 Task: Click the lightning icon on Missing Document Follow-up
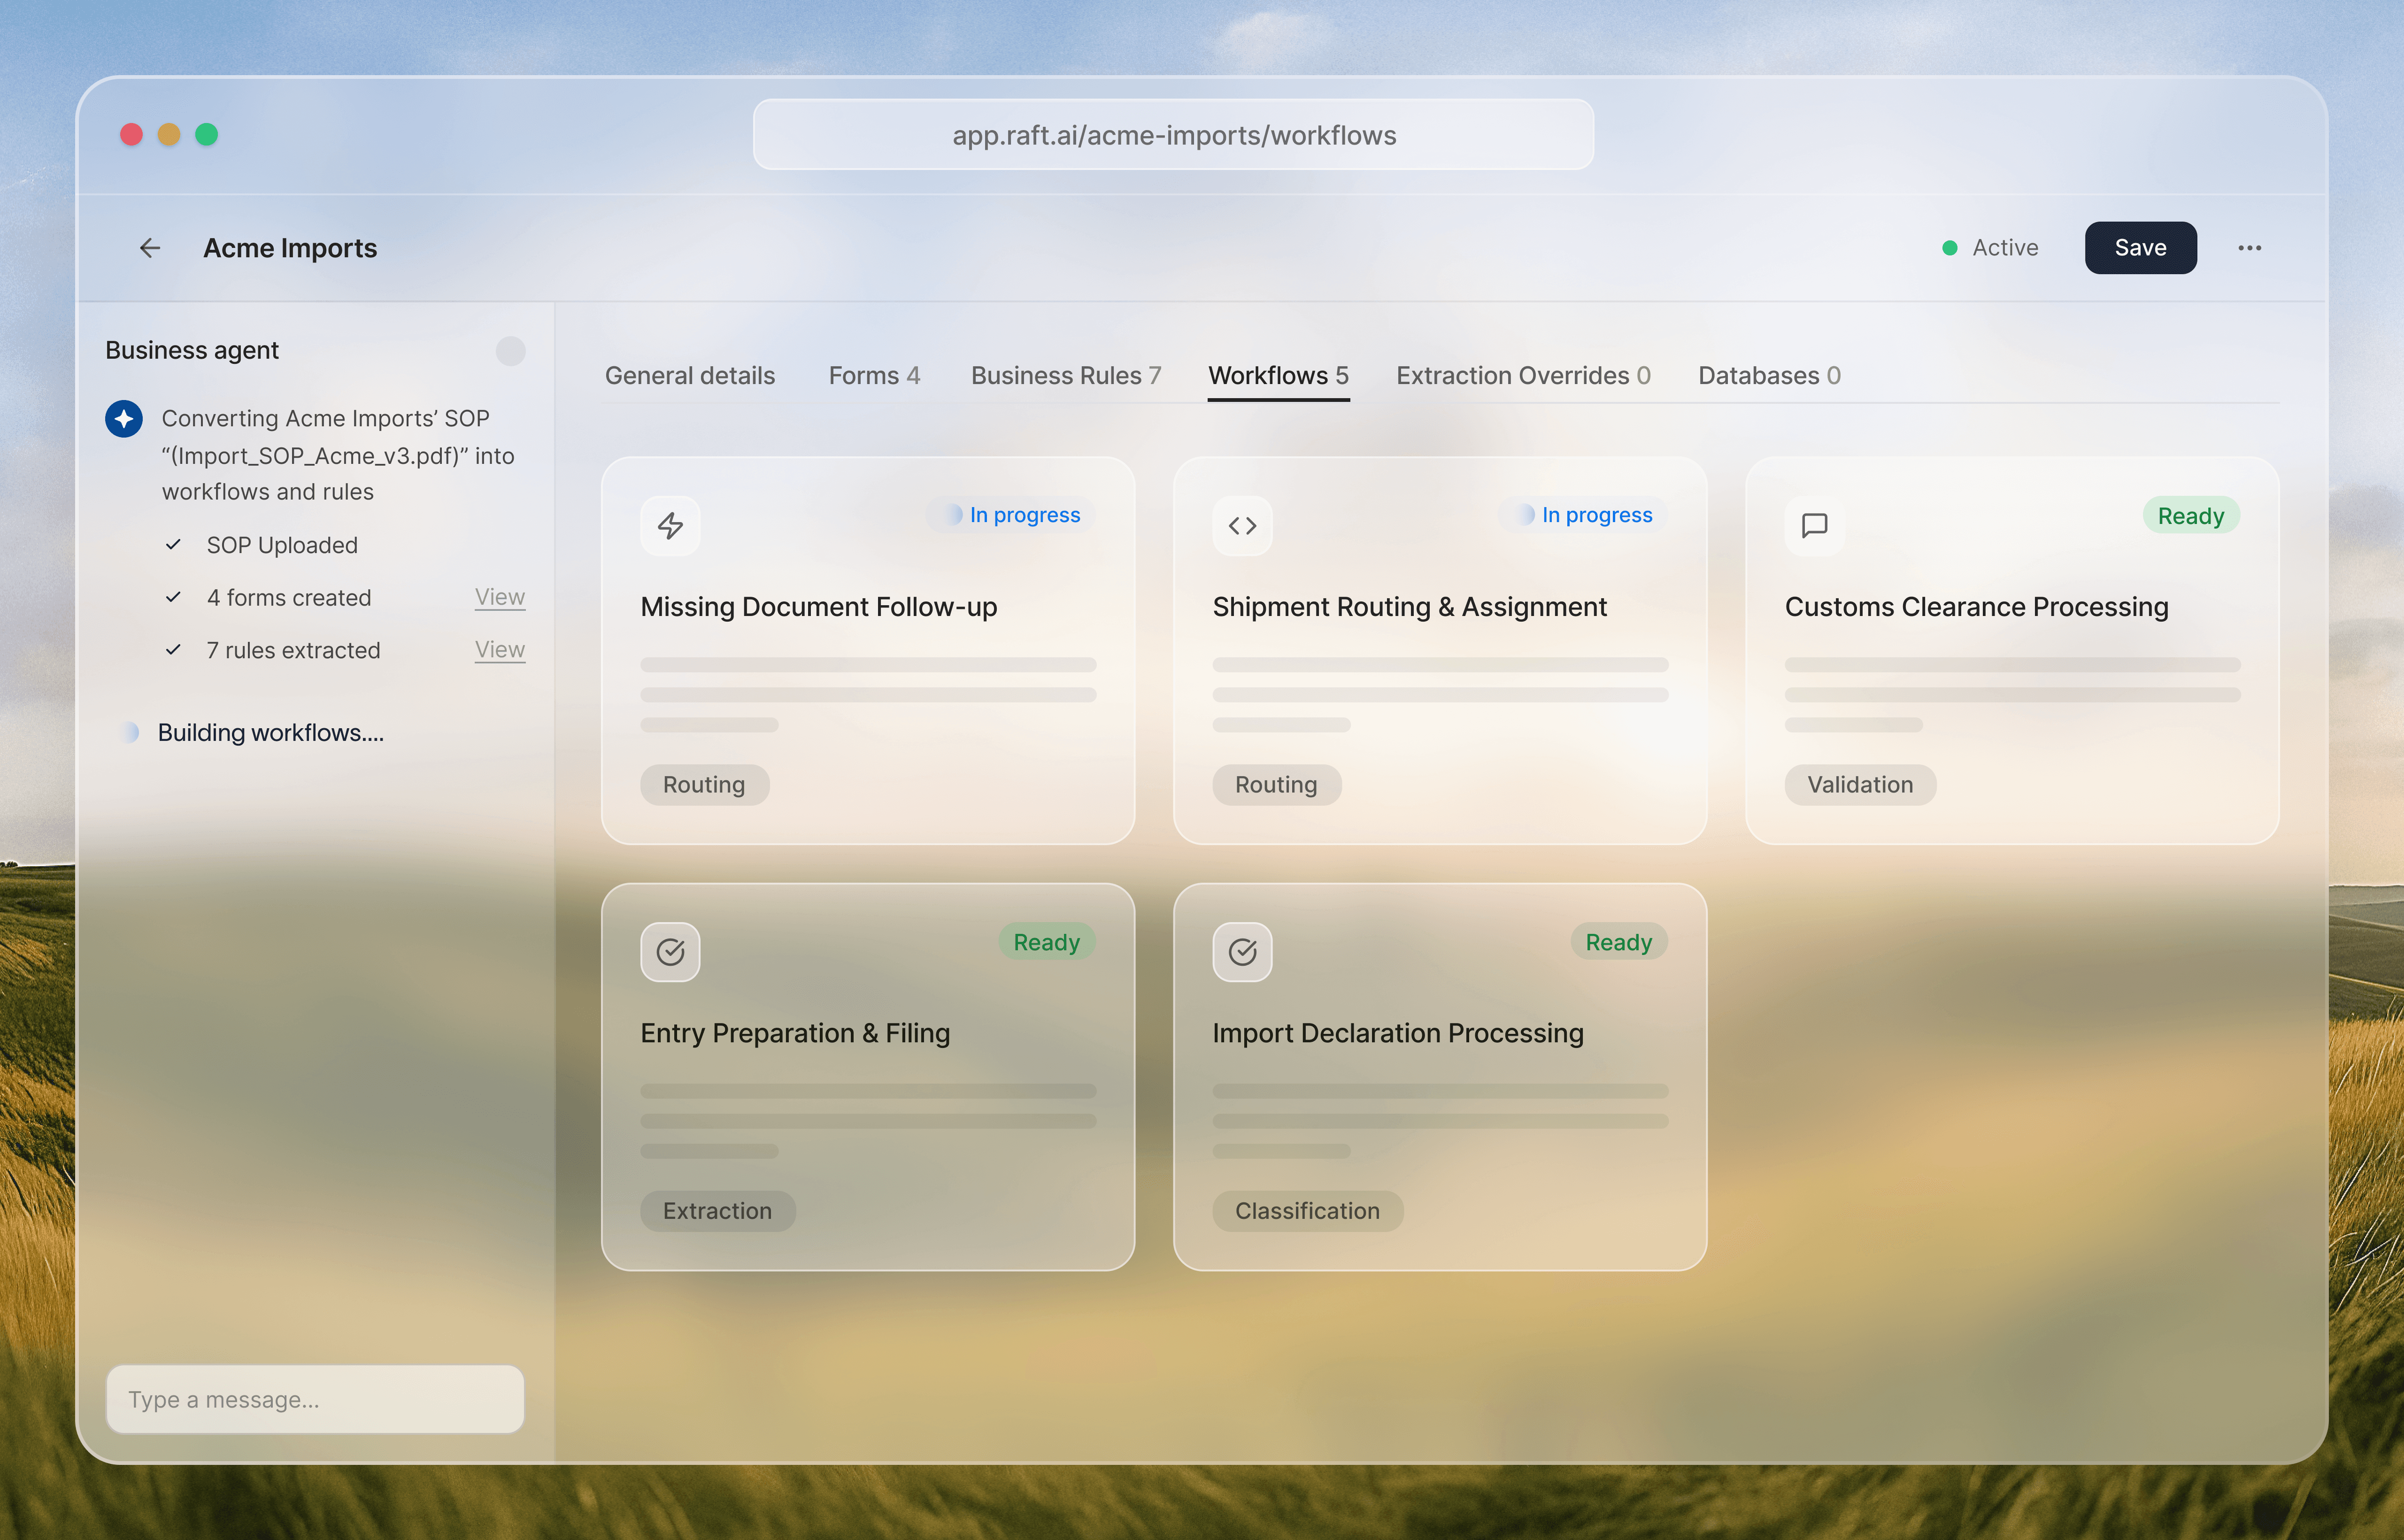point(670,526)
